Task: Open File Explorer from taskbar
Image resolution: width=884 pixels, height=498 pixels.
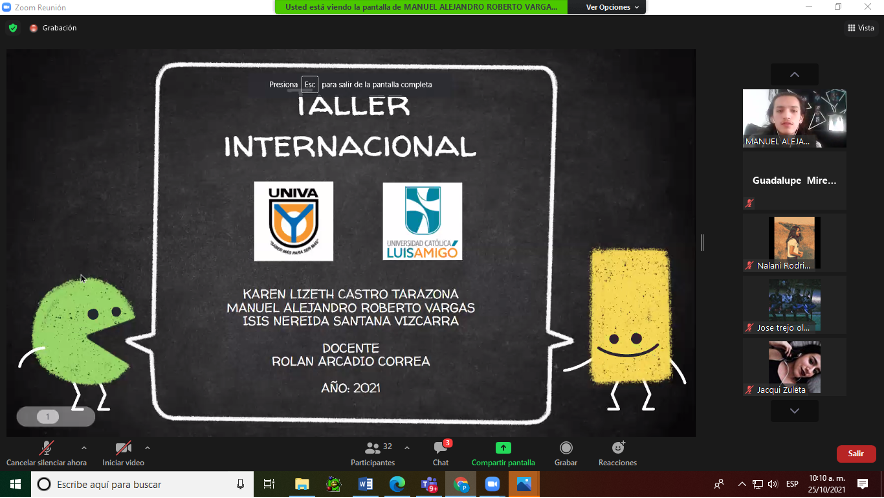Action: pyautogui.click(x=302, y=484)
